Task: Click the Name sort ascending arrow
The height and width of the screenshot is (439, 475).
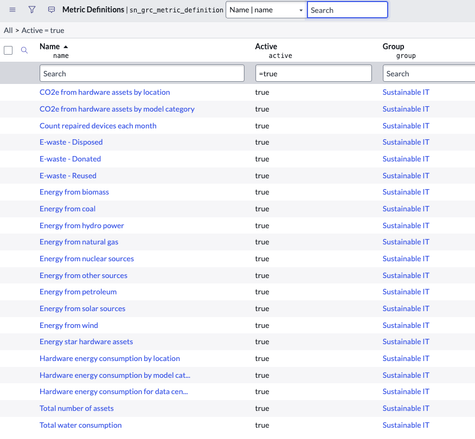Action: 66,47
